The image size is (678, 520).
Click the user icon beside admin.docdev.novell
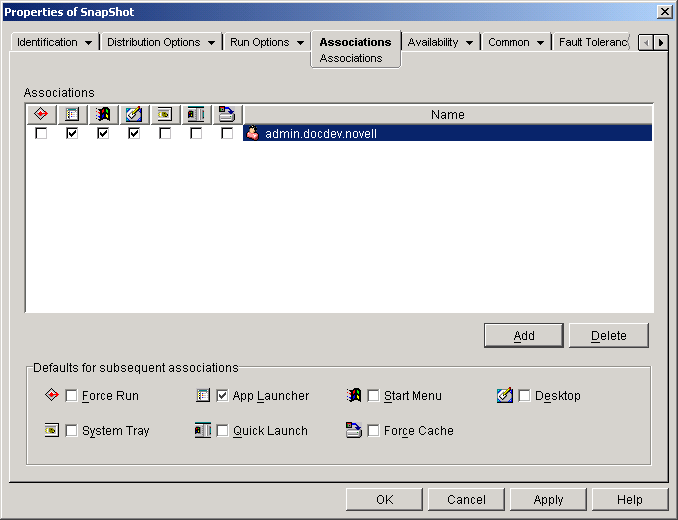click(x=253, y=133)
